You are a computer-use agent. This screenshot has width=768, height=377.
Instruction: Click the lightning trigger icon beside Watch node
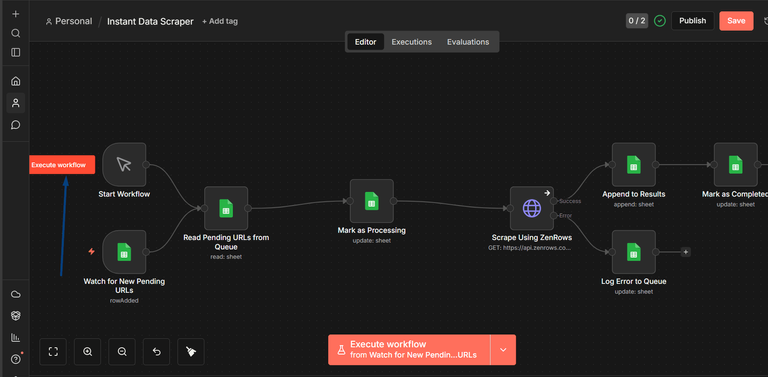pyautogui.click(x=91, y=252)
